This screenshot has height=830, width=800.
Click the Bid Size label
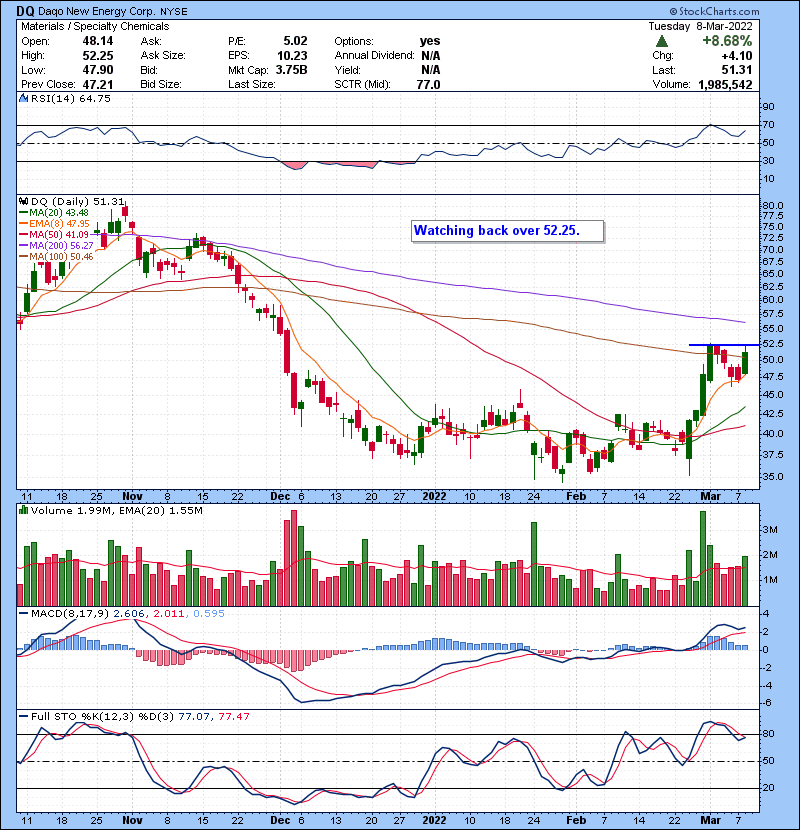point(160,84)
